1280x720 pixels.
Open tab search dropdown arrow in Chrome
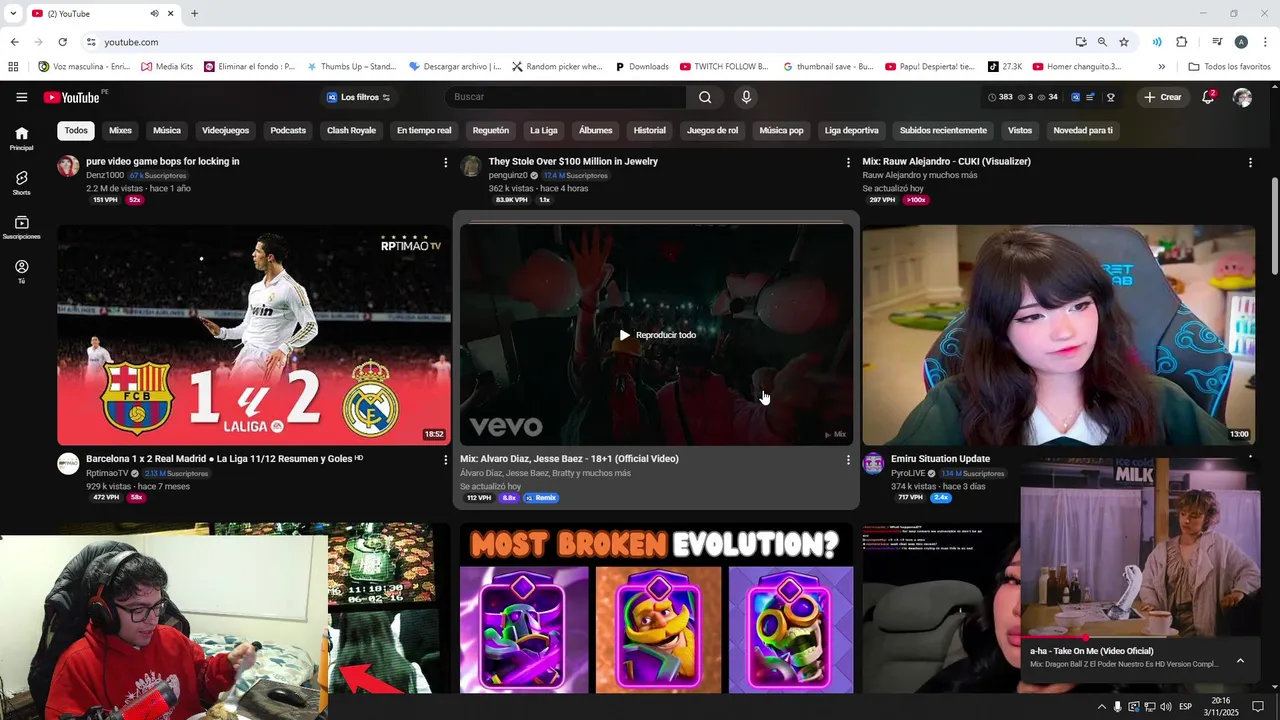[13, 14]
